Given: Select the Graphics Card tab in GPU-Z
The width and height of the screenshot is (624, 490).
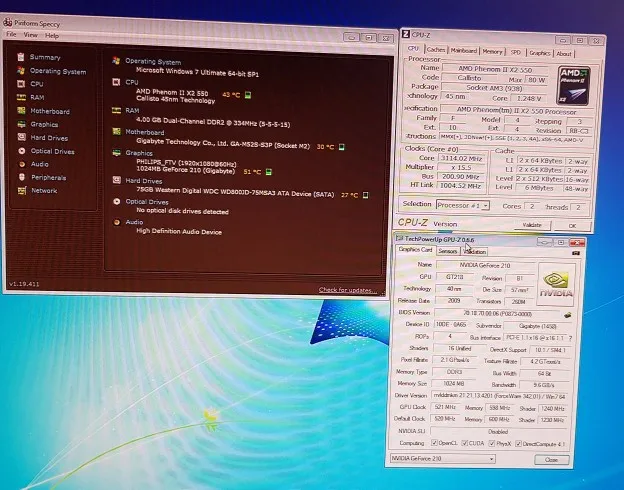Looking at the screenshot, I should pyautogui.click(x=415, y=250).
